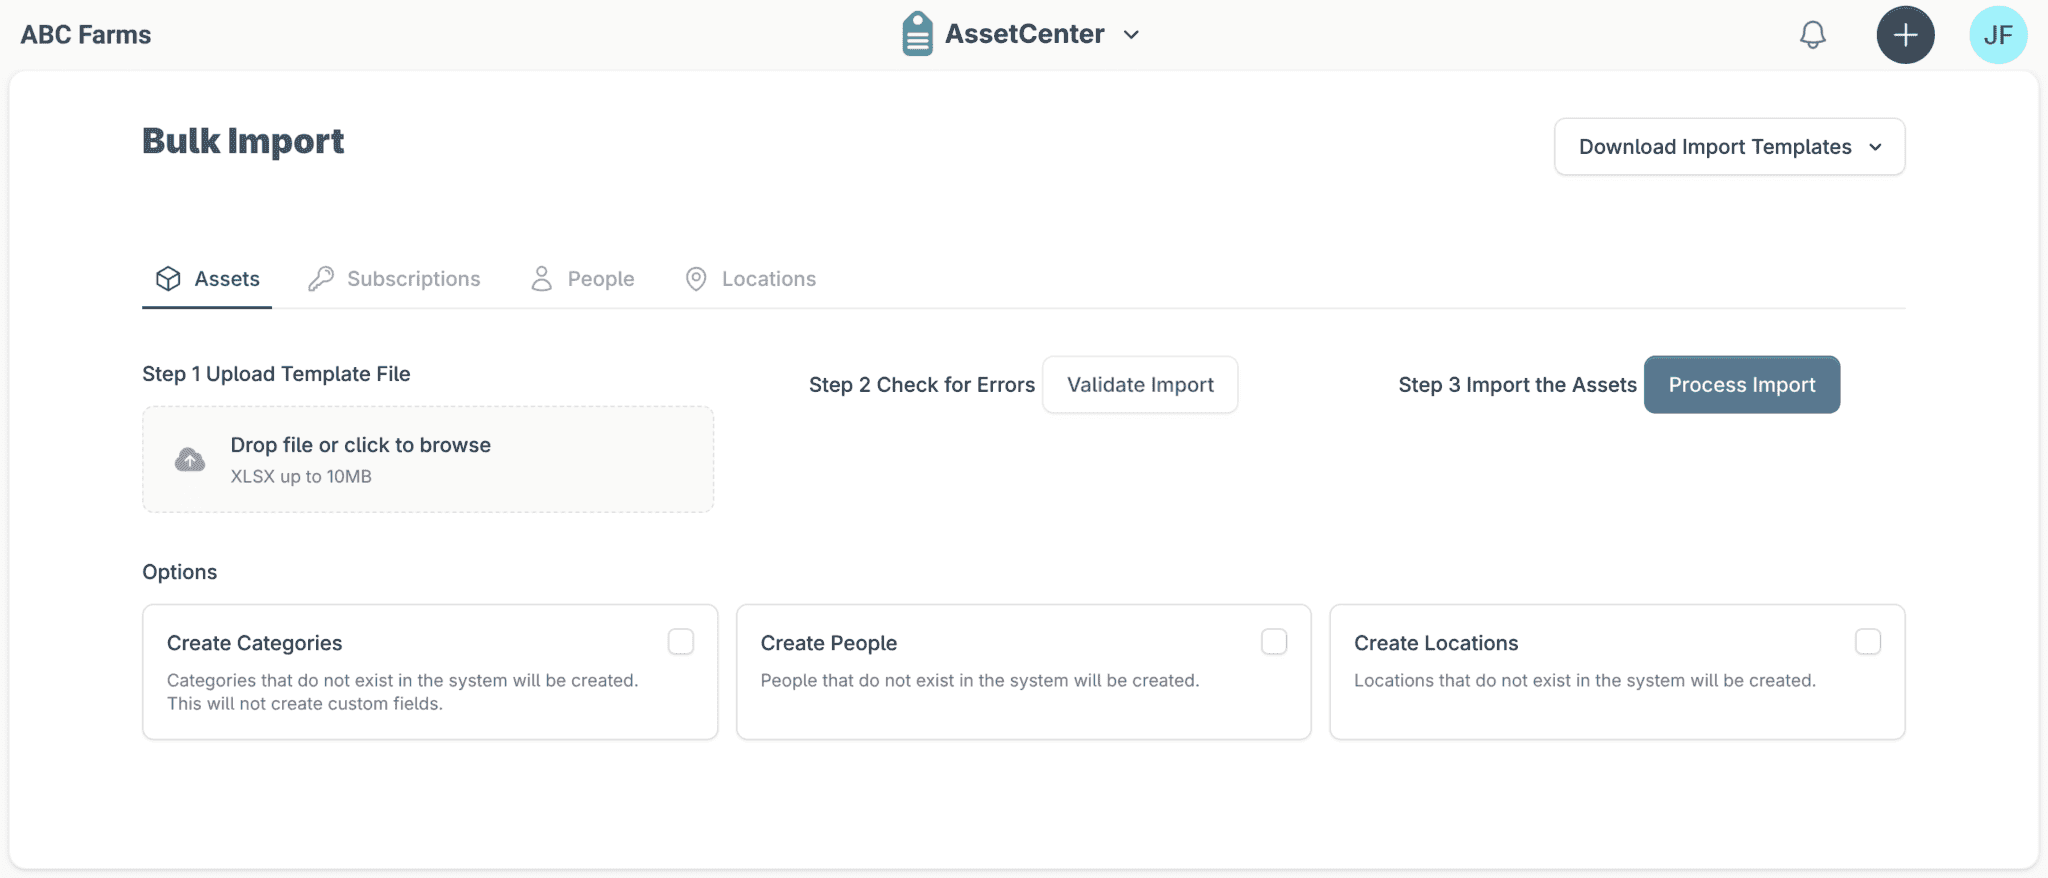Image resolution: width=2048 pixels, height=878 pixels.
Task: Expand the AssetCenter app switcher chevron
Action: (1131, 35)
